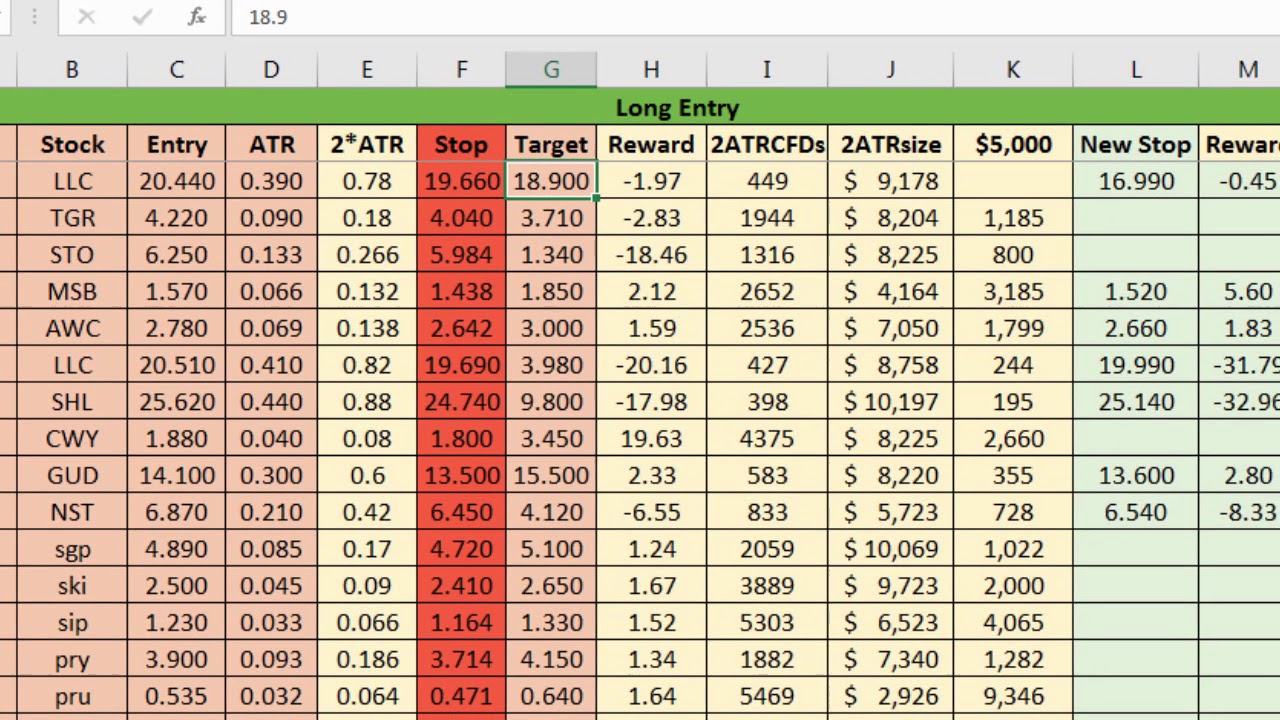1280x720 pixels.
Task: Select stock cell pru
Action: pyautogui.click(x=72, y=696)
